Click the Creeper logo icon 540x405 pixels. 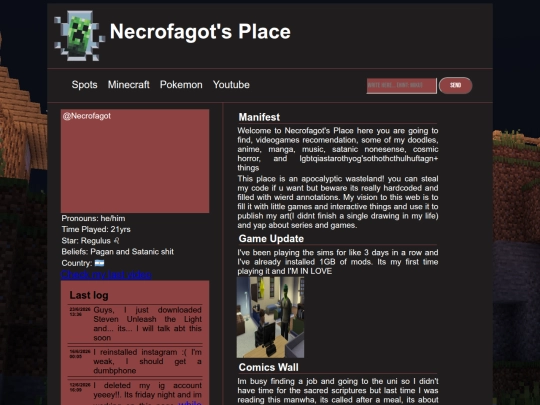tap(80, 36)
